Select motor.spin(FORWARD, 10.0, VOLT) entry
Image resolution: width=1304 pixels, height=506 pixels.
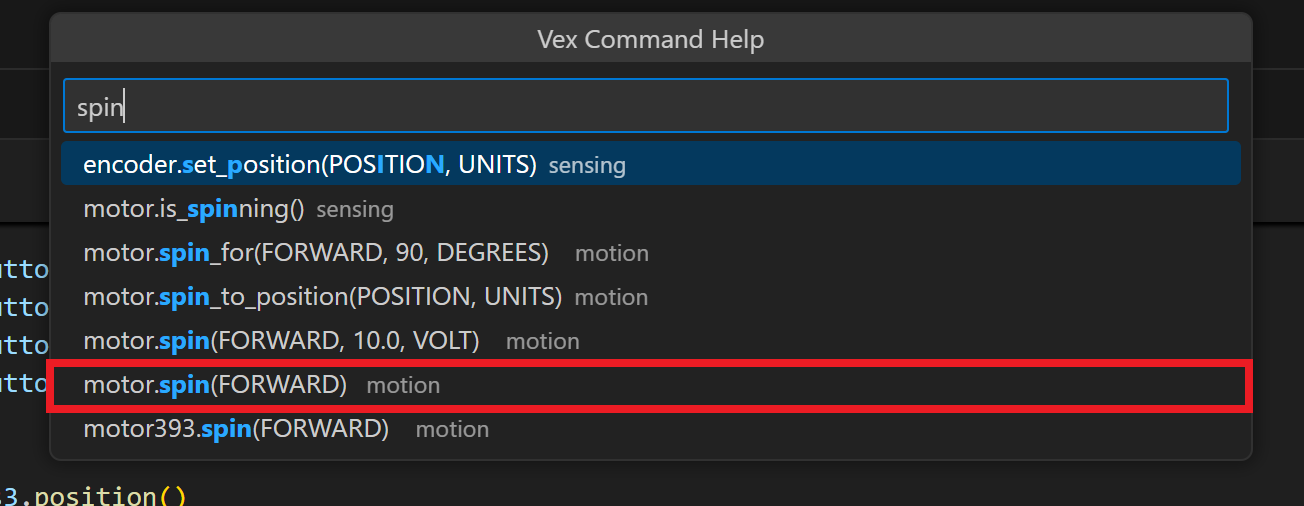coord(281,341)
